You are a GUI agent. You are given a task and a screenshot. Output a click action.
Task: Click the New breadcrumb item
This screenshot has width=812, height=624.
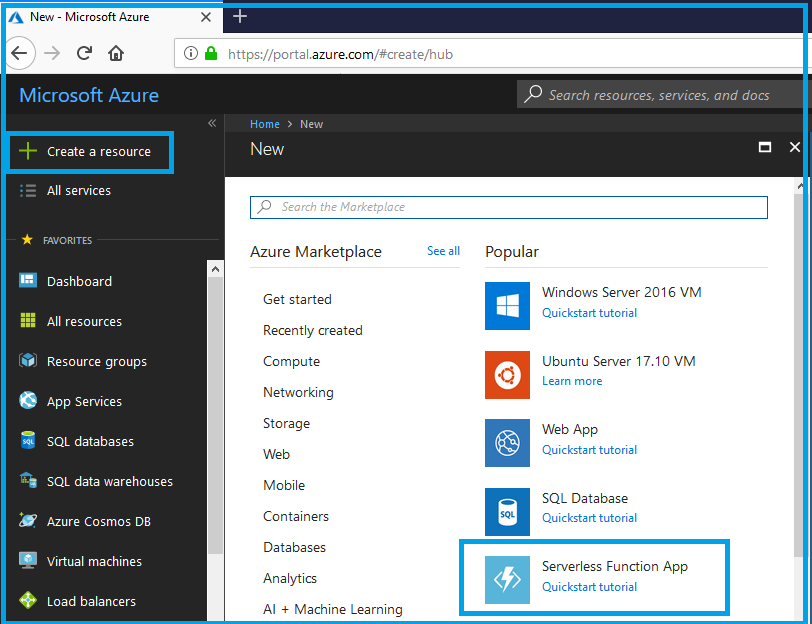coord(311,124)
